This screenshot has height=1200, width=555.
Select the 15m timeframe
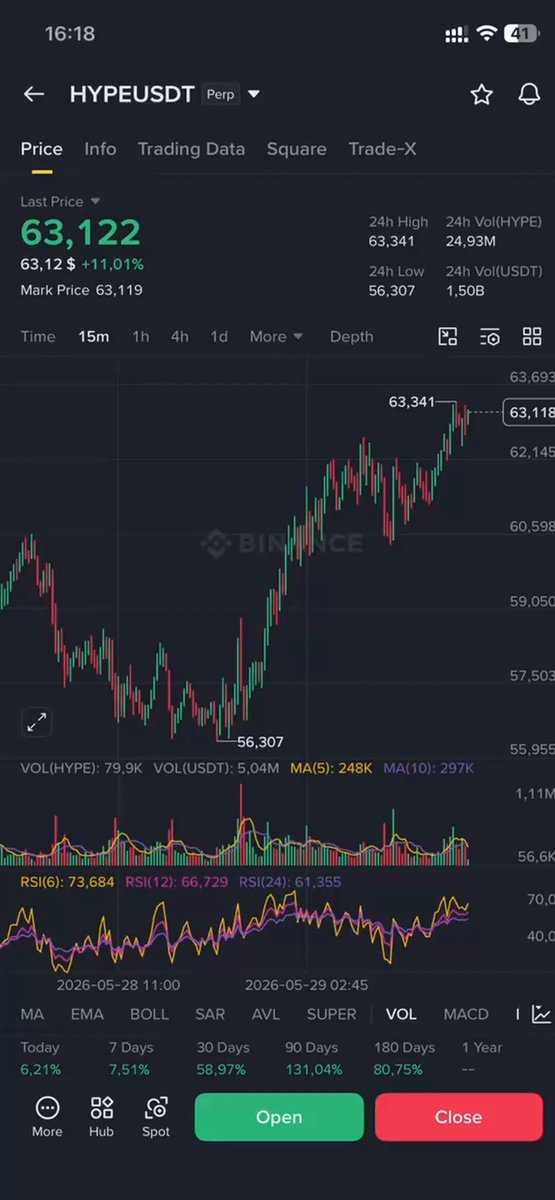click(94, 337)
